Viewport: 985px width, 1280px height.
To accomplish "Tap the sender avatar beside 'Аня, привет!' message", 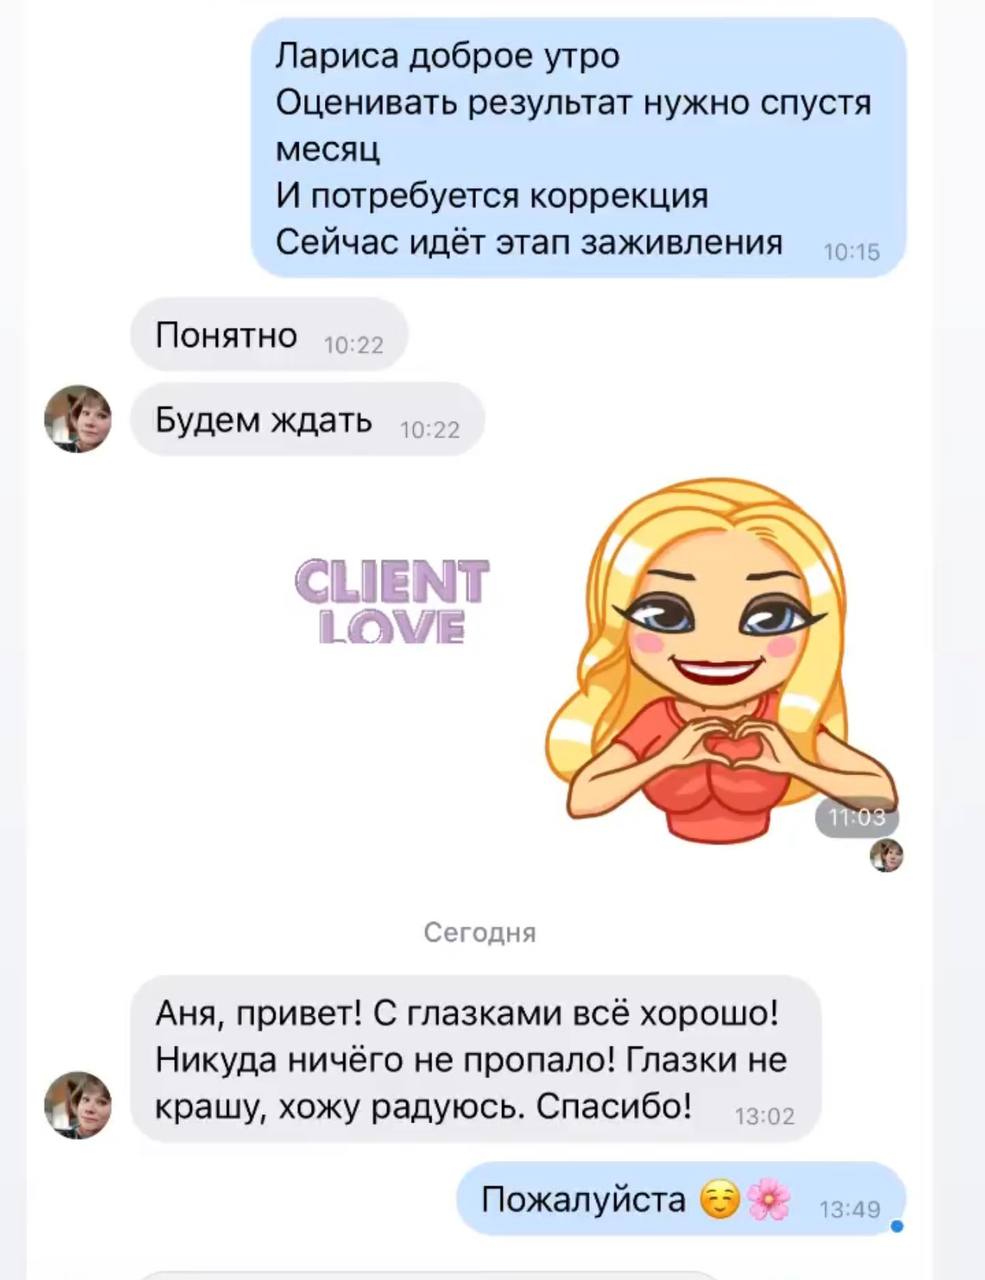I will [x=78, y=1106].
